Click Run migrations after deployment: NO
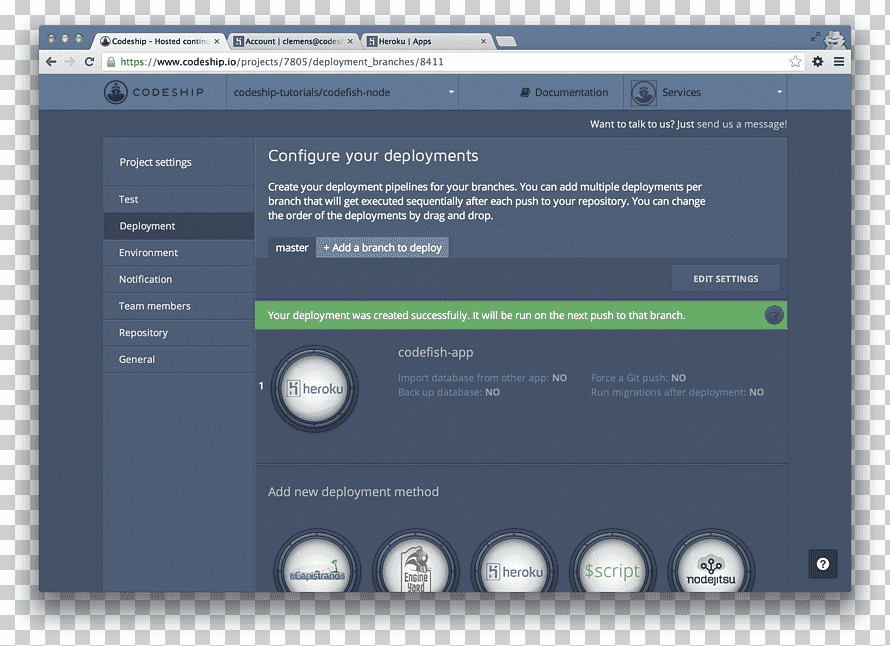 pyautogui.click(x=677, y=392)
